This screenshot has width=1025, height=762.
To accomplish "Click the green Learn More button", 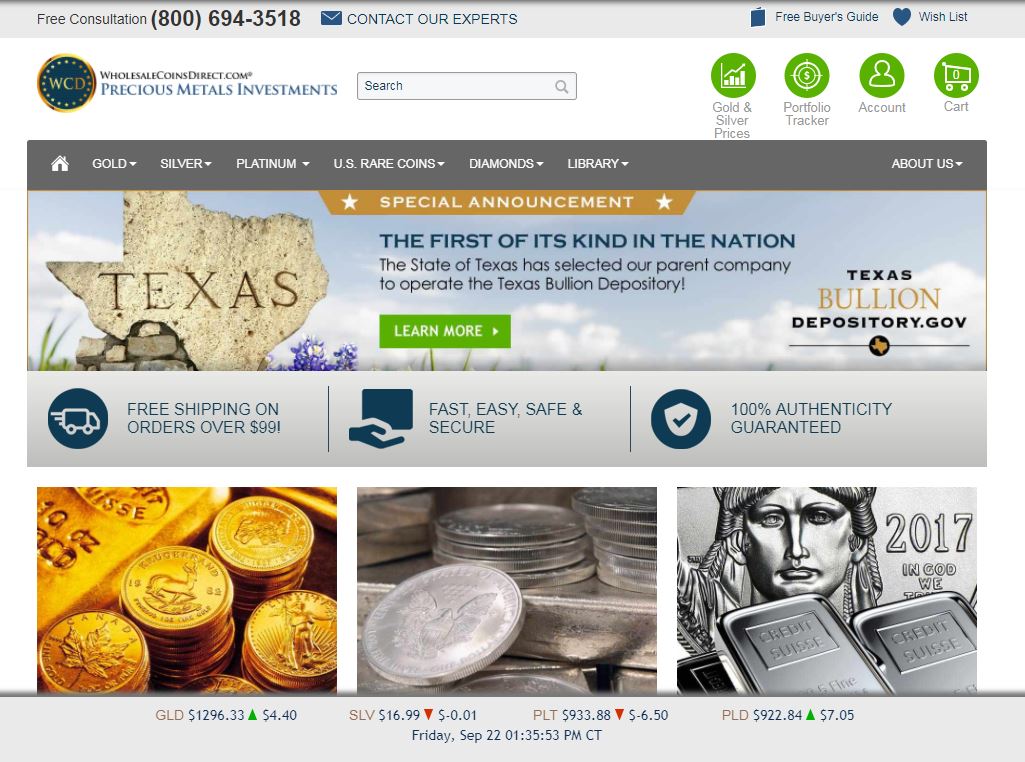I will click(445, 331).
